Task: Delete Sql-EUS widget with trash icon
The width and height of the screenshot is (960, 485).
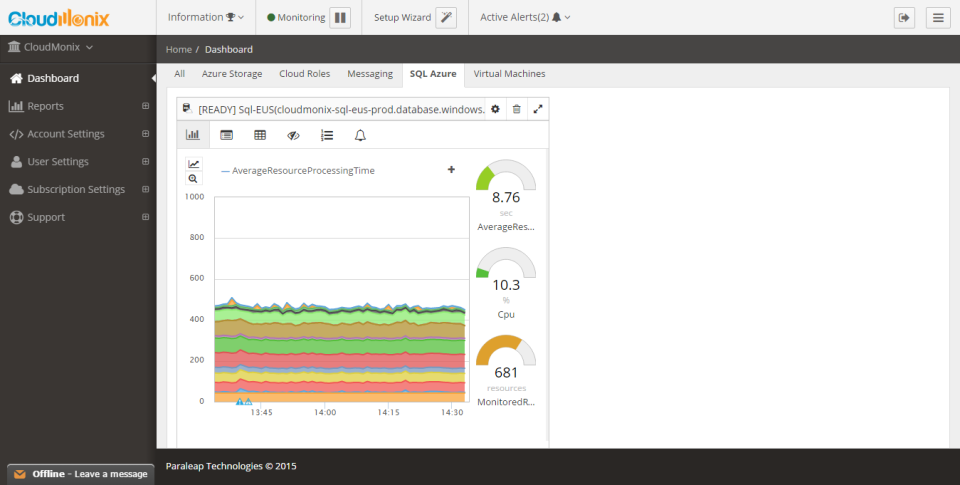Action: pyautogui.click(x=517, y=109)
